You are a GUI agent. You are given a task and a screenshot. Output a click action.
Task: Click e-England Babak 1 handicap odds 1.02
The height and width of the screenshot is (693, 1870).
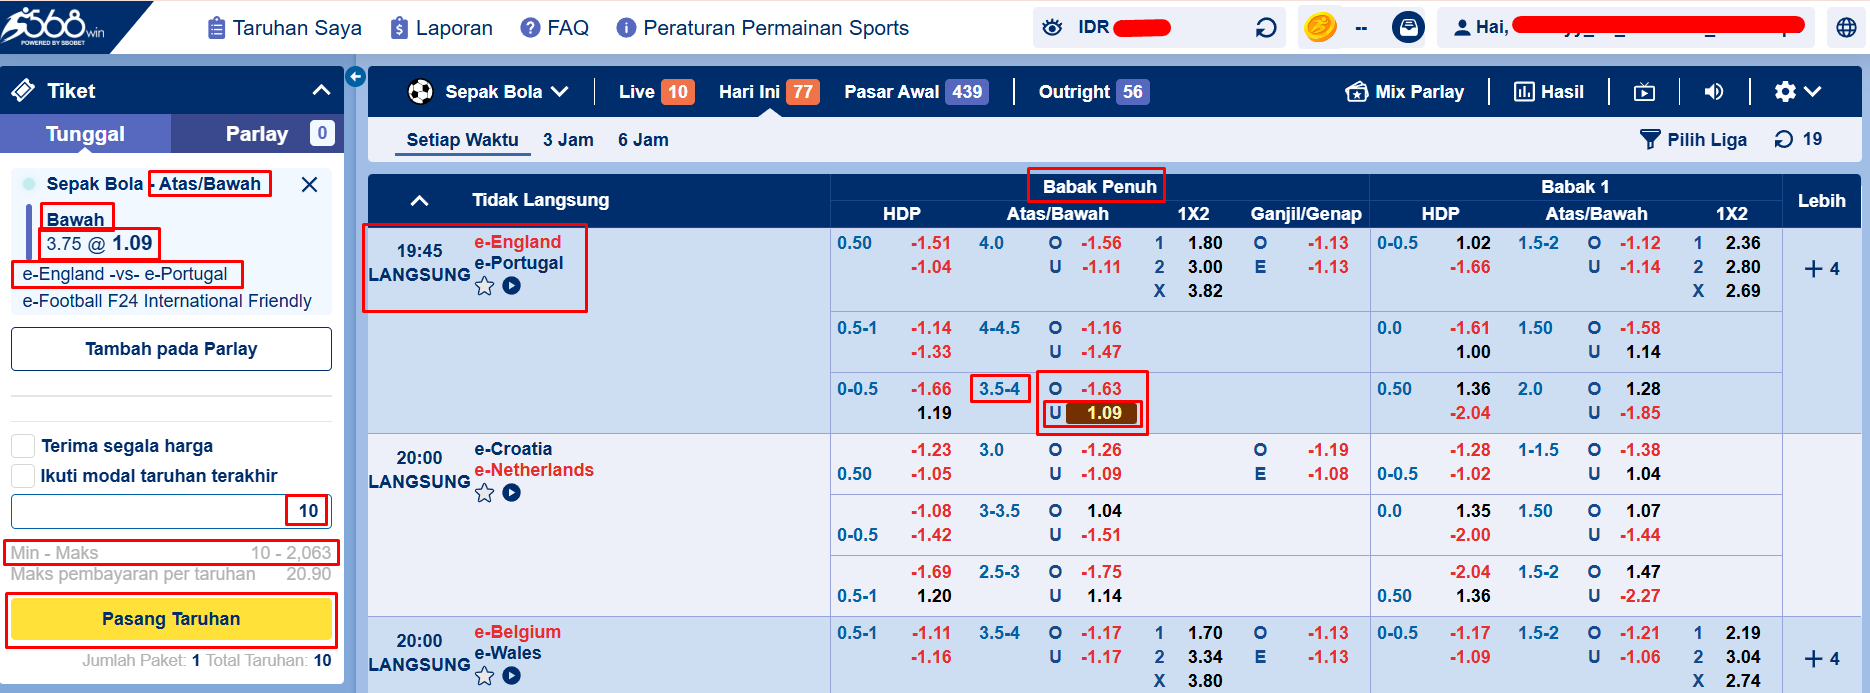[x=1473, y=243]
